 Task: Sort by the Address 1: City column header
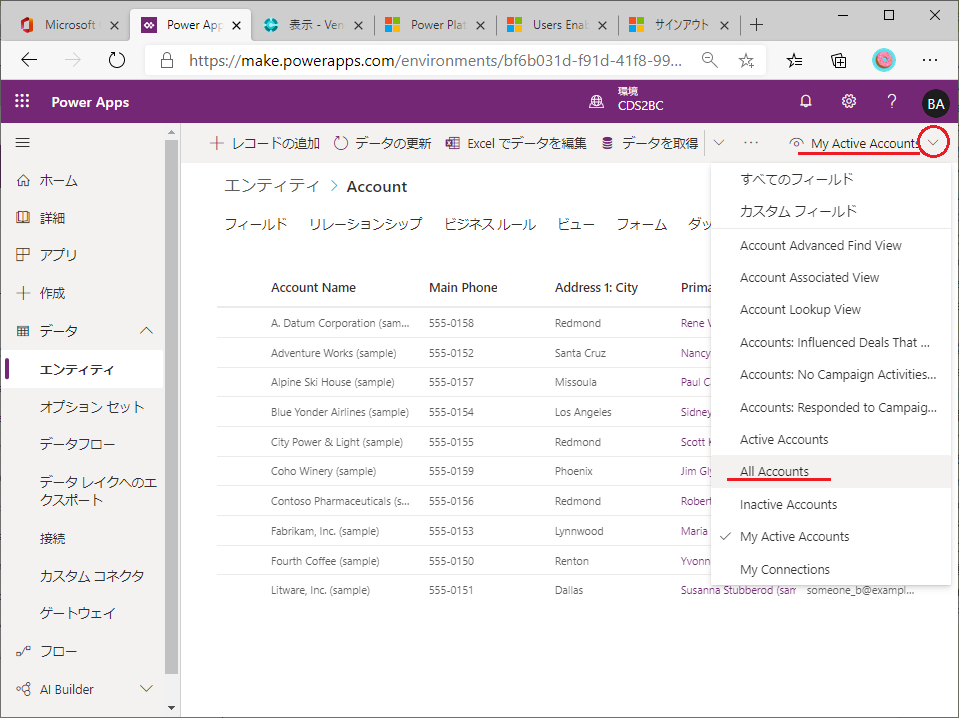coord(596,287)
